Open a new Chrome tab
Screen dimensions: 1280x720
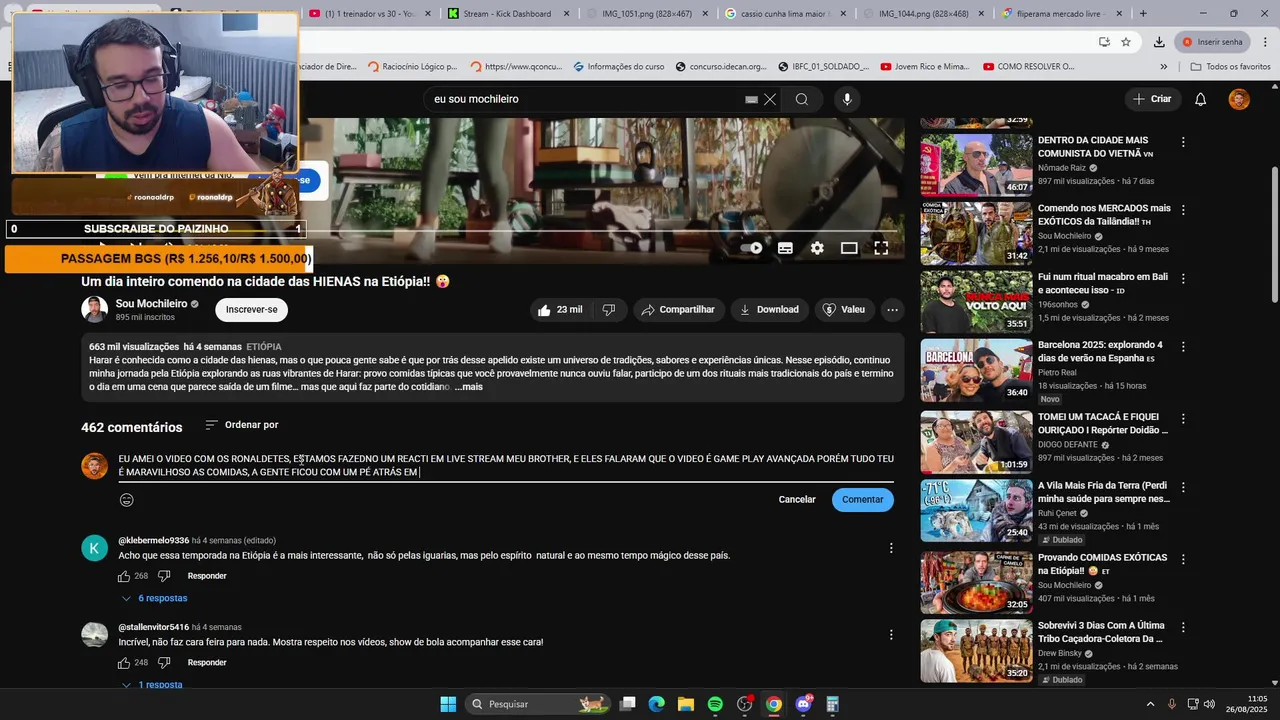[x=1143, y=14]
